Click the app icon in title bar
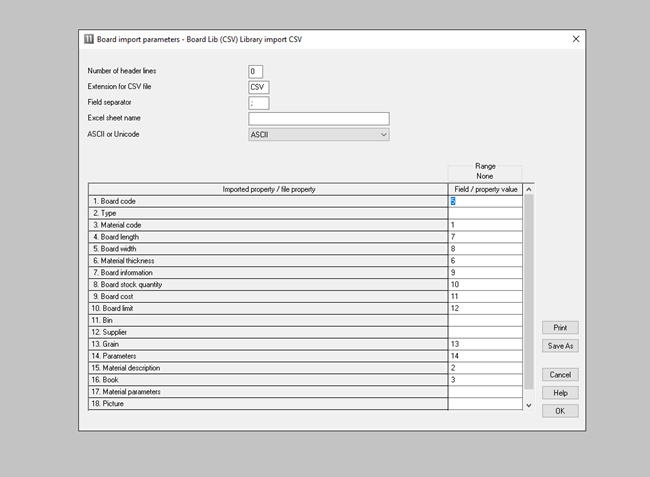650x477 pixels. point(88,38)
